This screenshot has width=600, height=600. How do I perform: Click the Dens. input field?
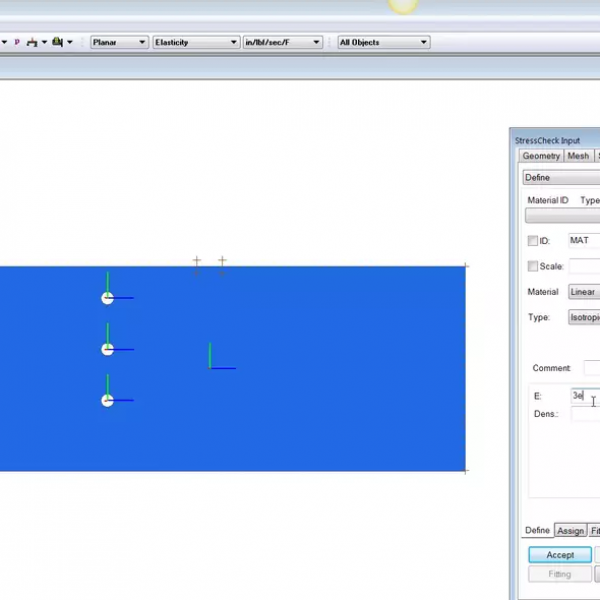[585, 414]
